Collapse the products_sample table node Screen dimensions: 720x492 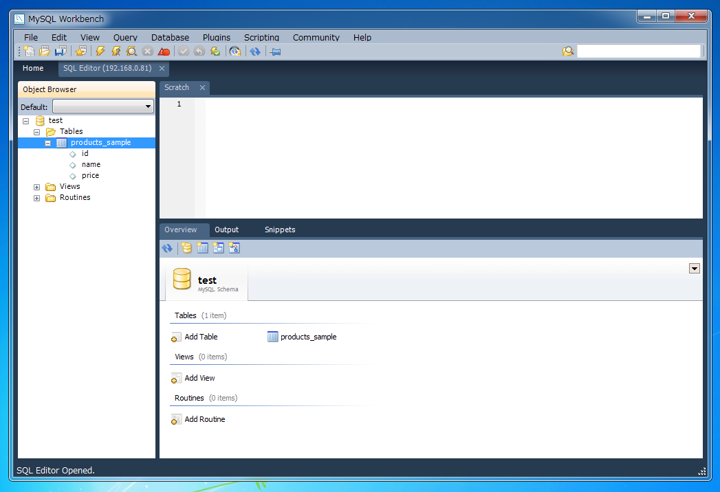(48, 143)
